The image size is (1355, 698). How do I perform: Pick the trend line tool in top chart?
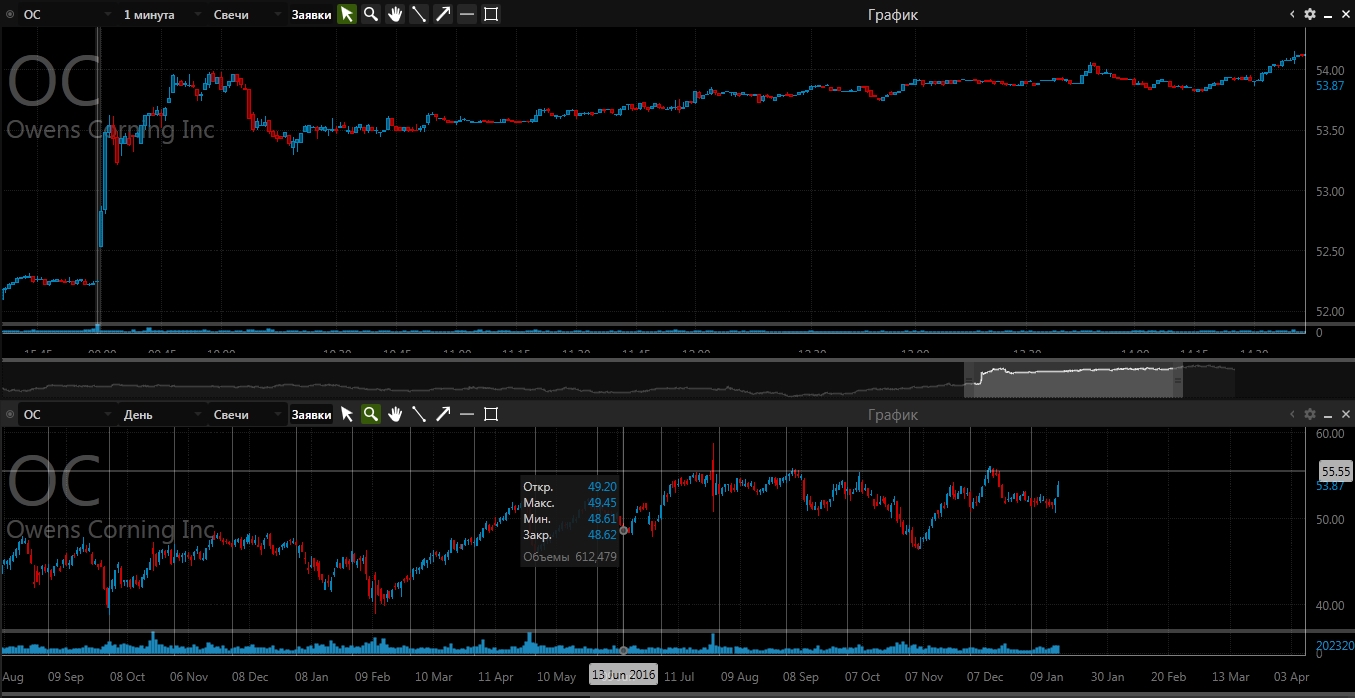pos(419,15)
